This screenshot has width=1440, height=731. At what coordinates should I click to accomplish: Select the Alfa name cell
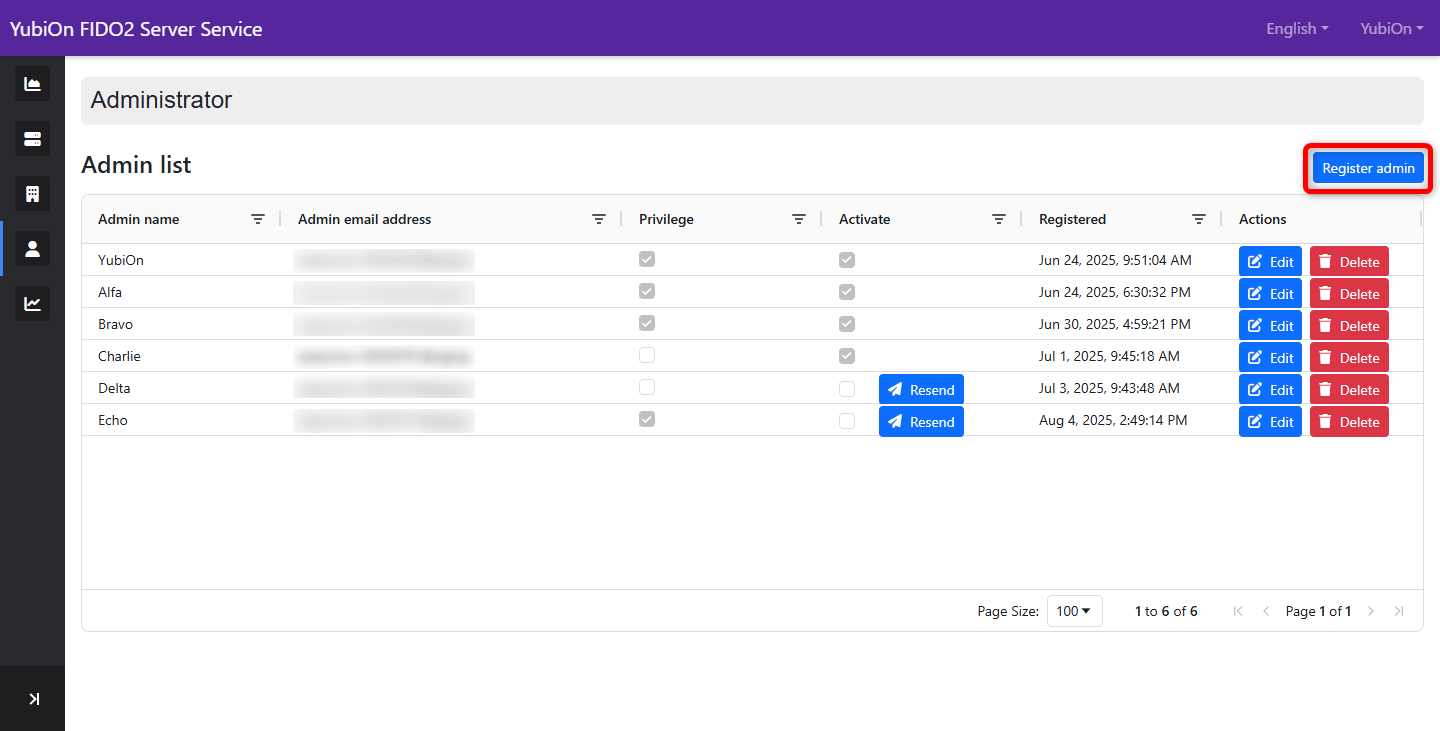pos(110,292)
